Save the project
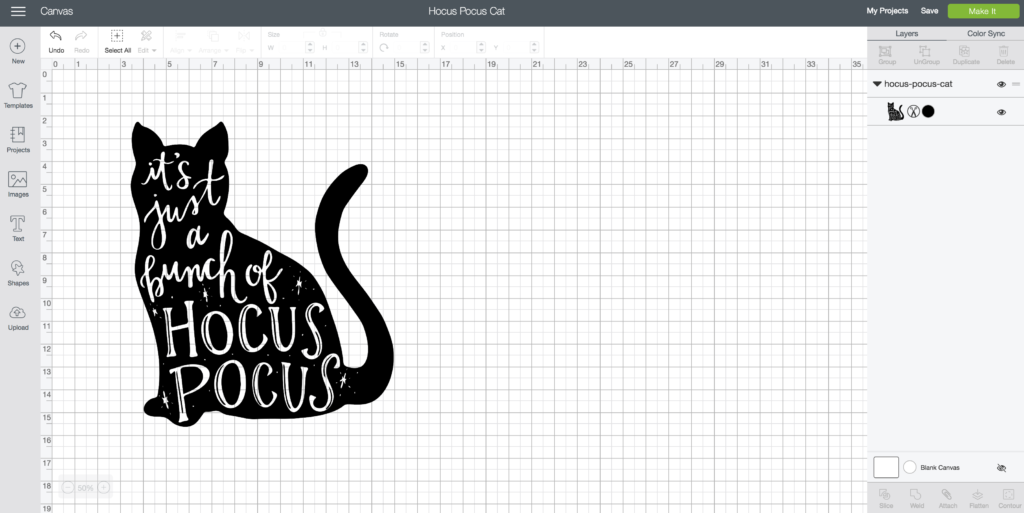Screen dimensions: 1024x513 click(x=929, y=10)
